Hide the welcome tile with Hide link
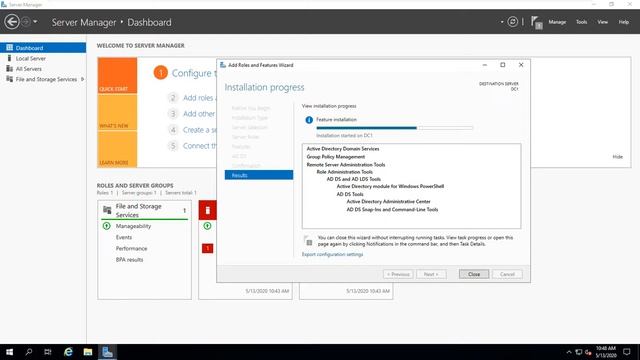This screenshot has height=360, width=640. [x=618, y=157]
